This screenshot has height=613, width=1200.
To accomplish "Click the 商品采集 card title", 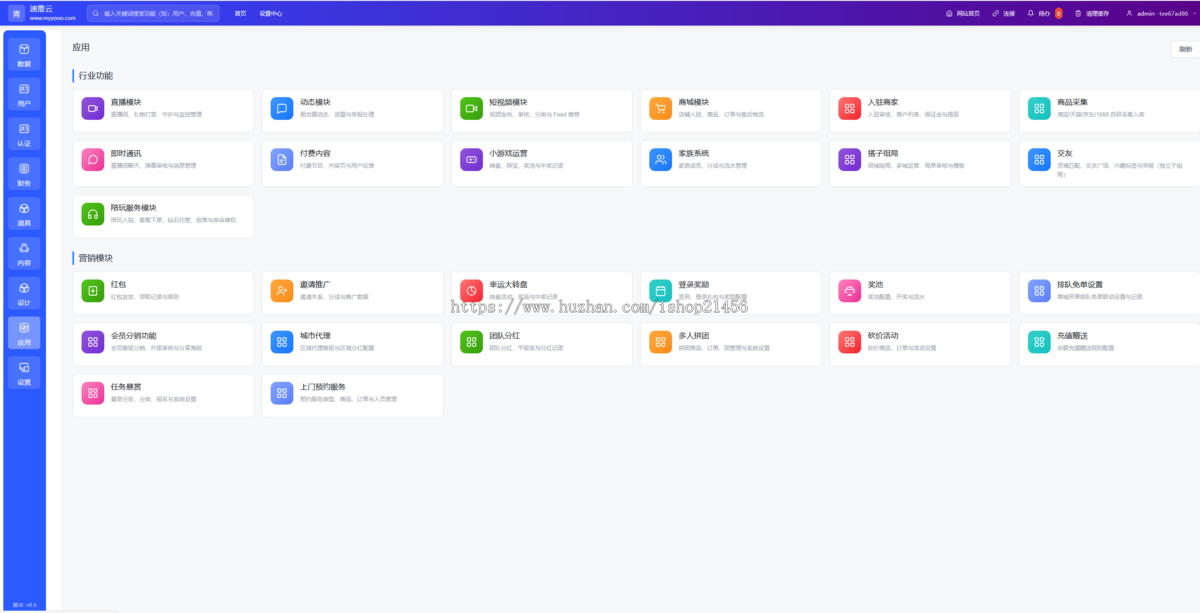I will pos(1072,102).
